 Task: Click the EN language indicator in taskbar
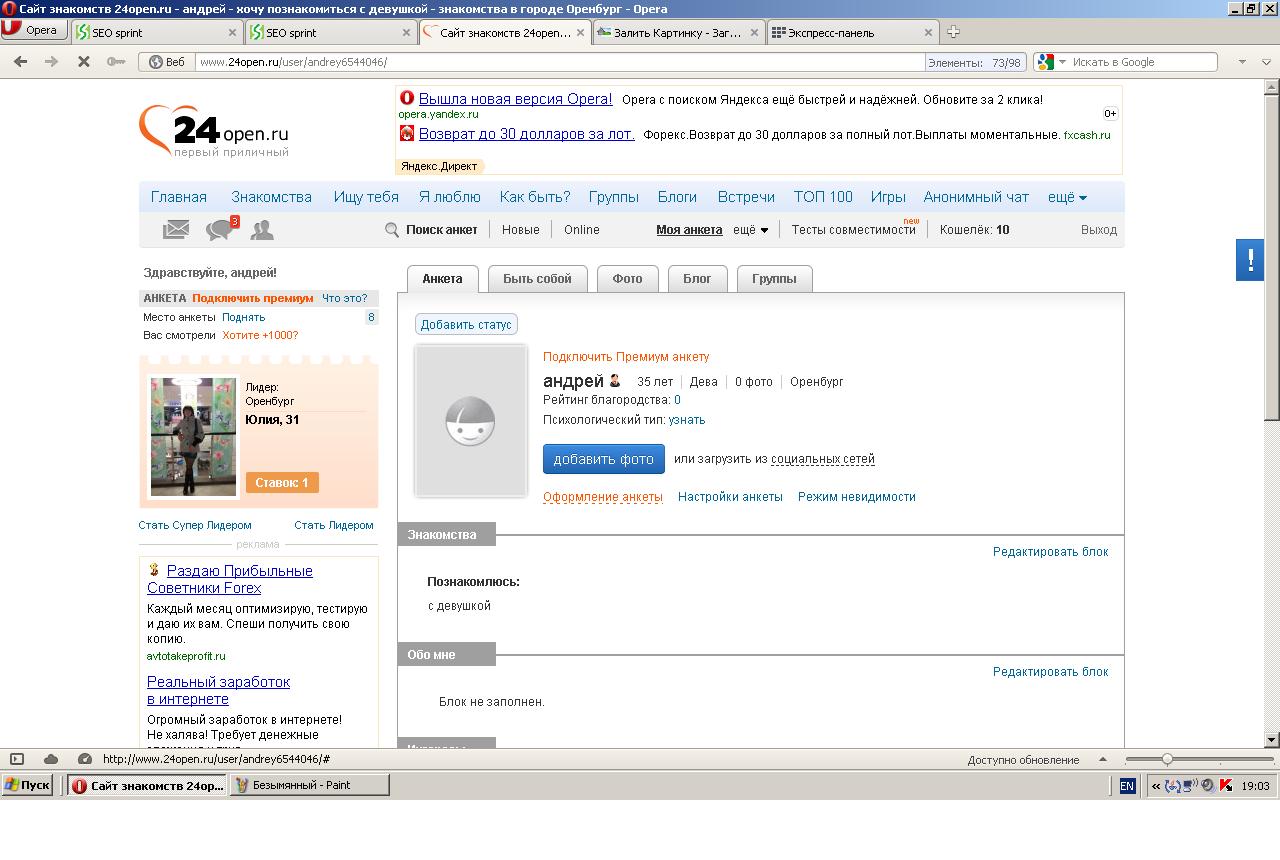[1127, 786]
